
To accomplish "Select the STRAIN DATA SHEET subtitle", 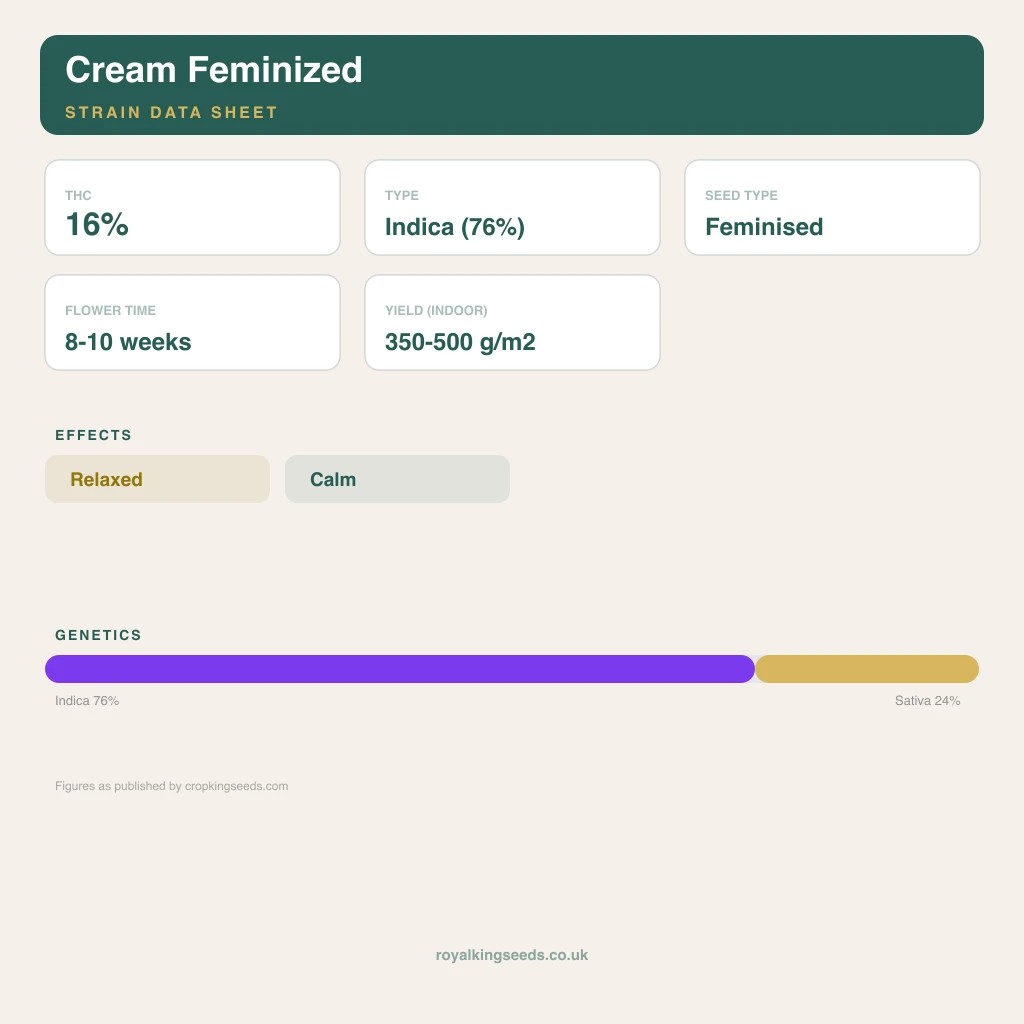I will pyautogui.click(x=171, y=112).
